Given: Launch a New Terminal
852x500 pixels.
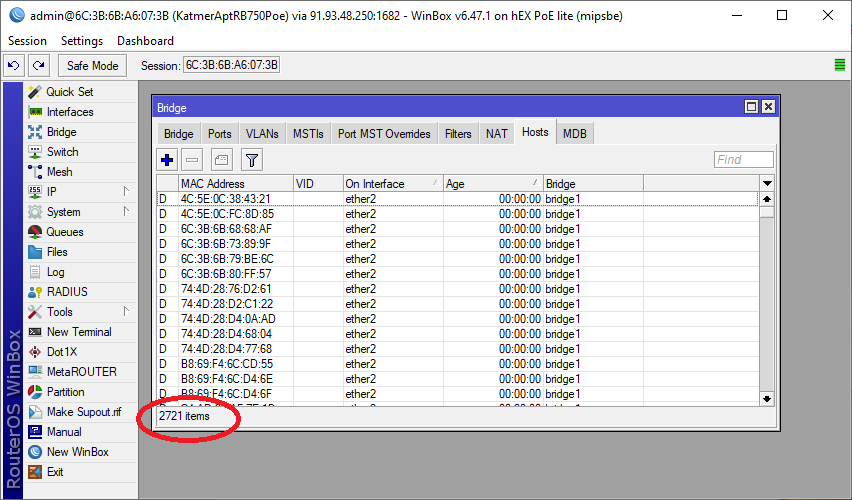Looking at the screenshot, I should 80,332.
